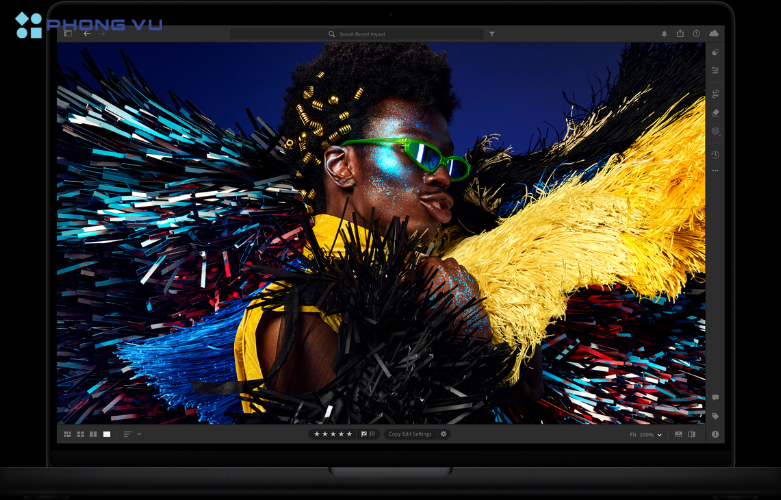The image size is (781, 500).
Task: Click the Share export icon
Action: (680, 33)
